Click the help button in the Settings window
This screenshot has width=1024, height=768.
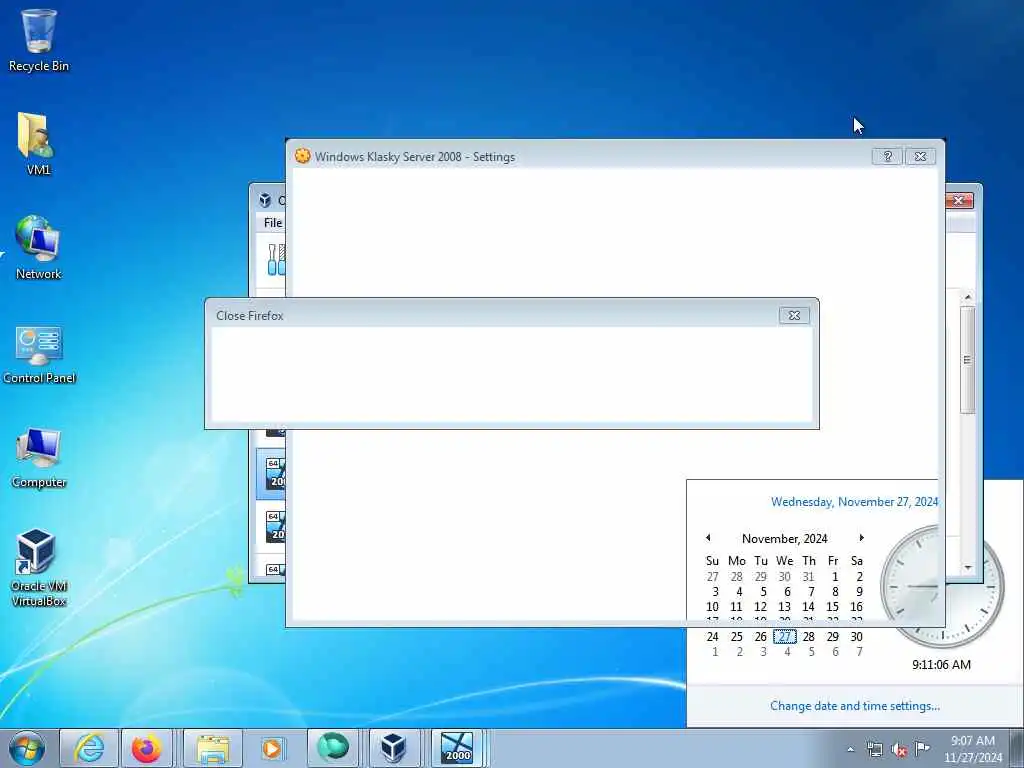[887, 156]
